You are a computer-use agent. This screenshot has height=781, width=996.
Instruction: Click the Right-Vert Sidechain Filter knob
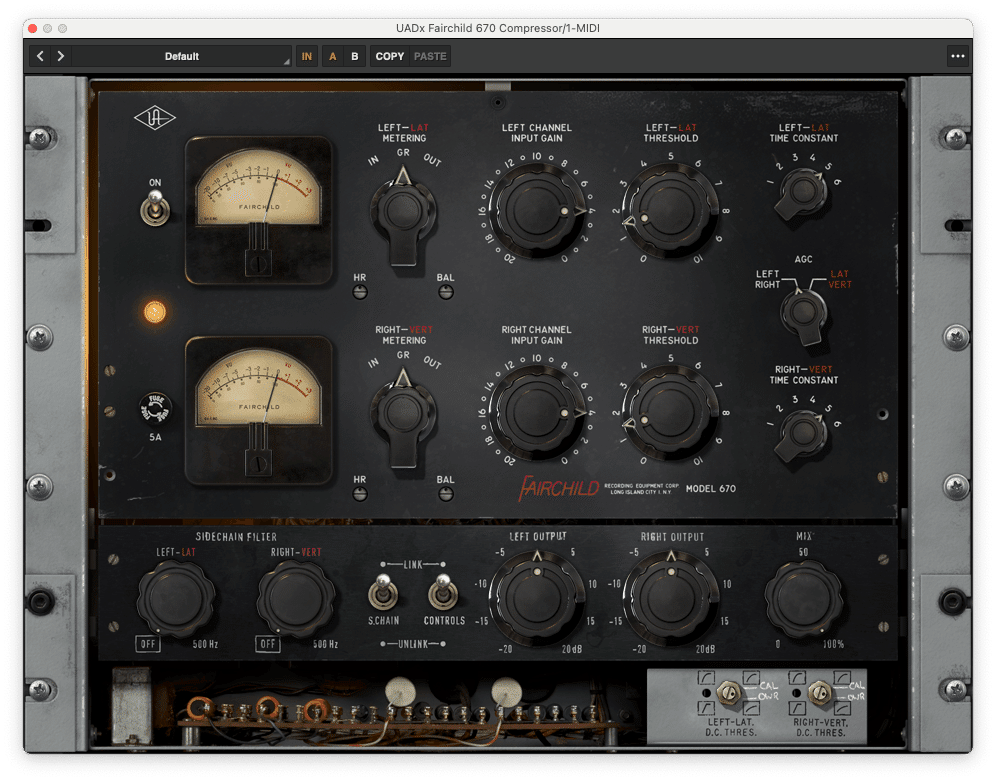tap(296, 598)
